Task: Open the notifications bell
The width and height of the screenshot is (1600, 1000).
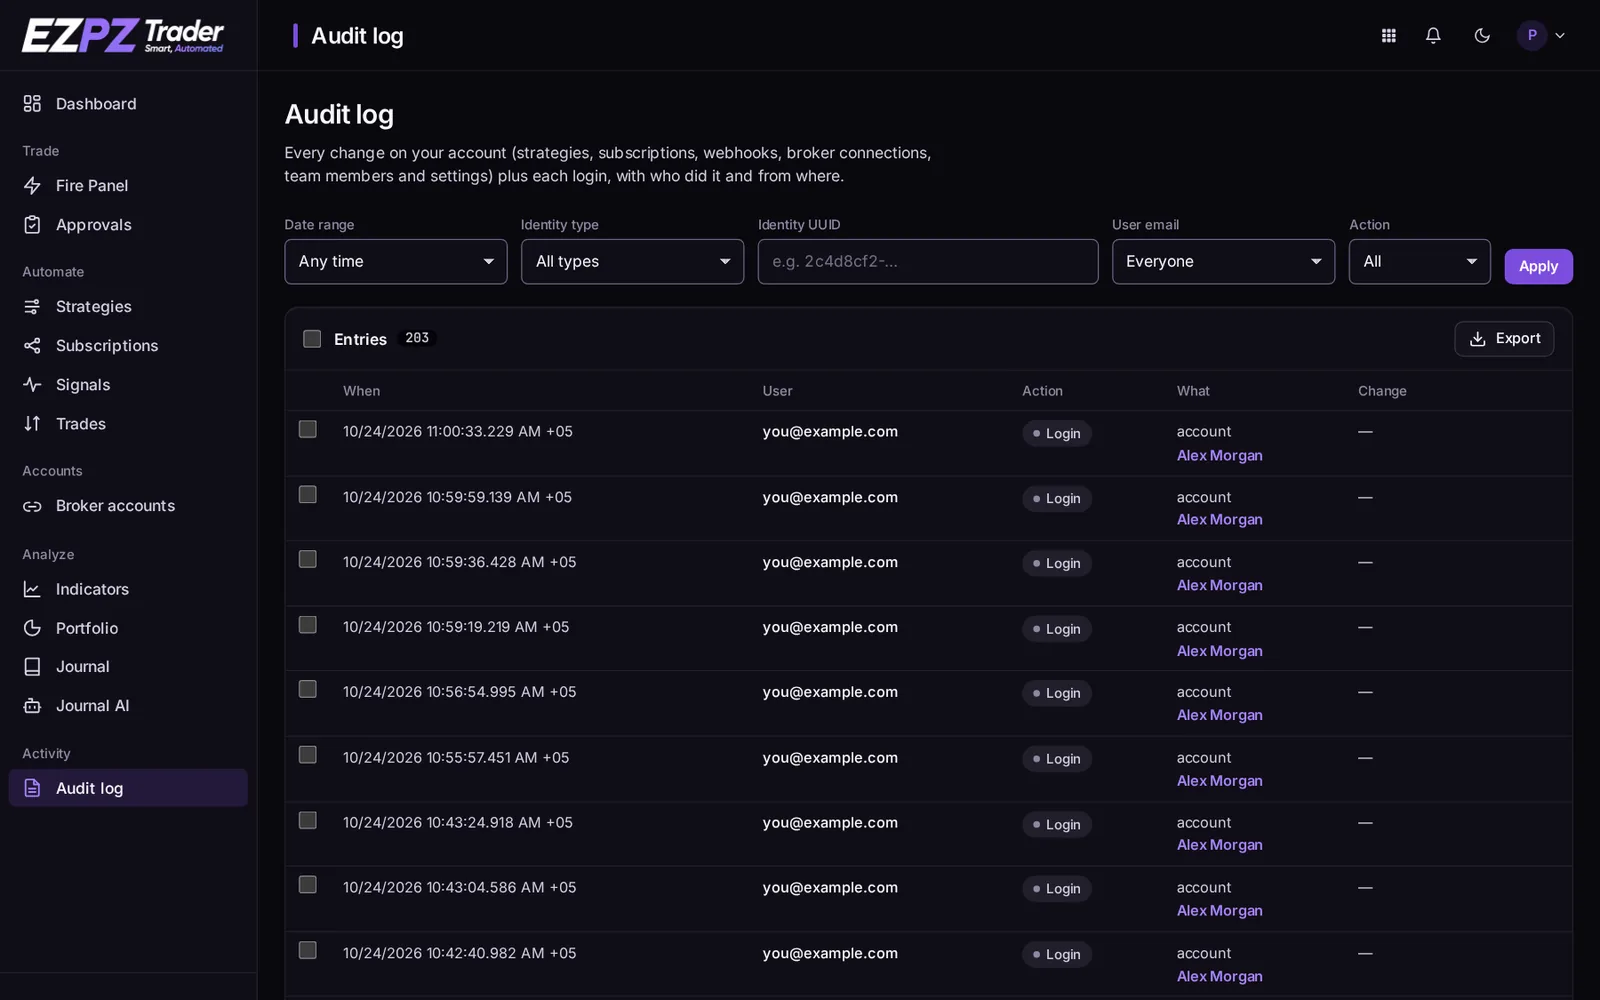Action: click(x=1433, y=36)
